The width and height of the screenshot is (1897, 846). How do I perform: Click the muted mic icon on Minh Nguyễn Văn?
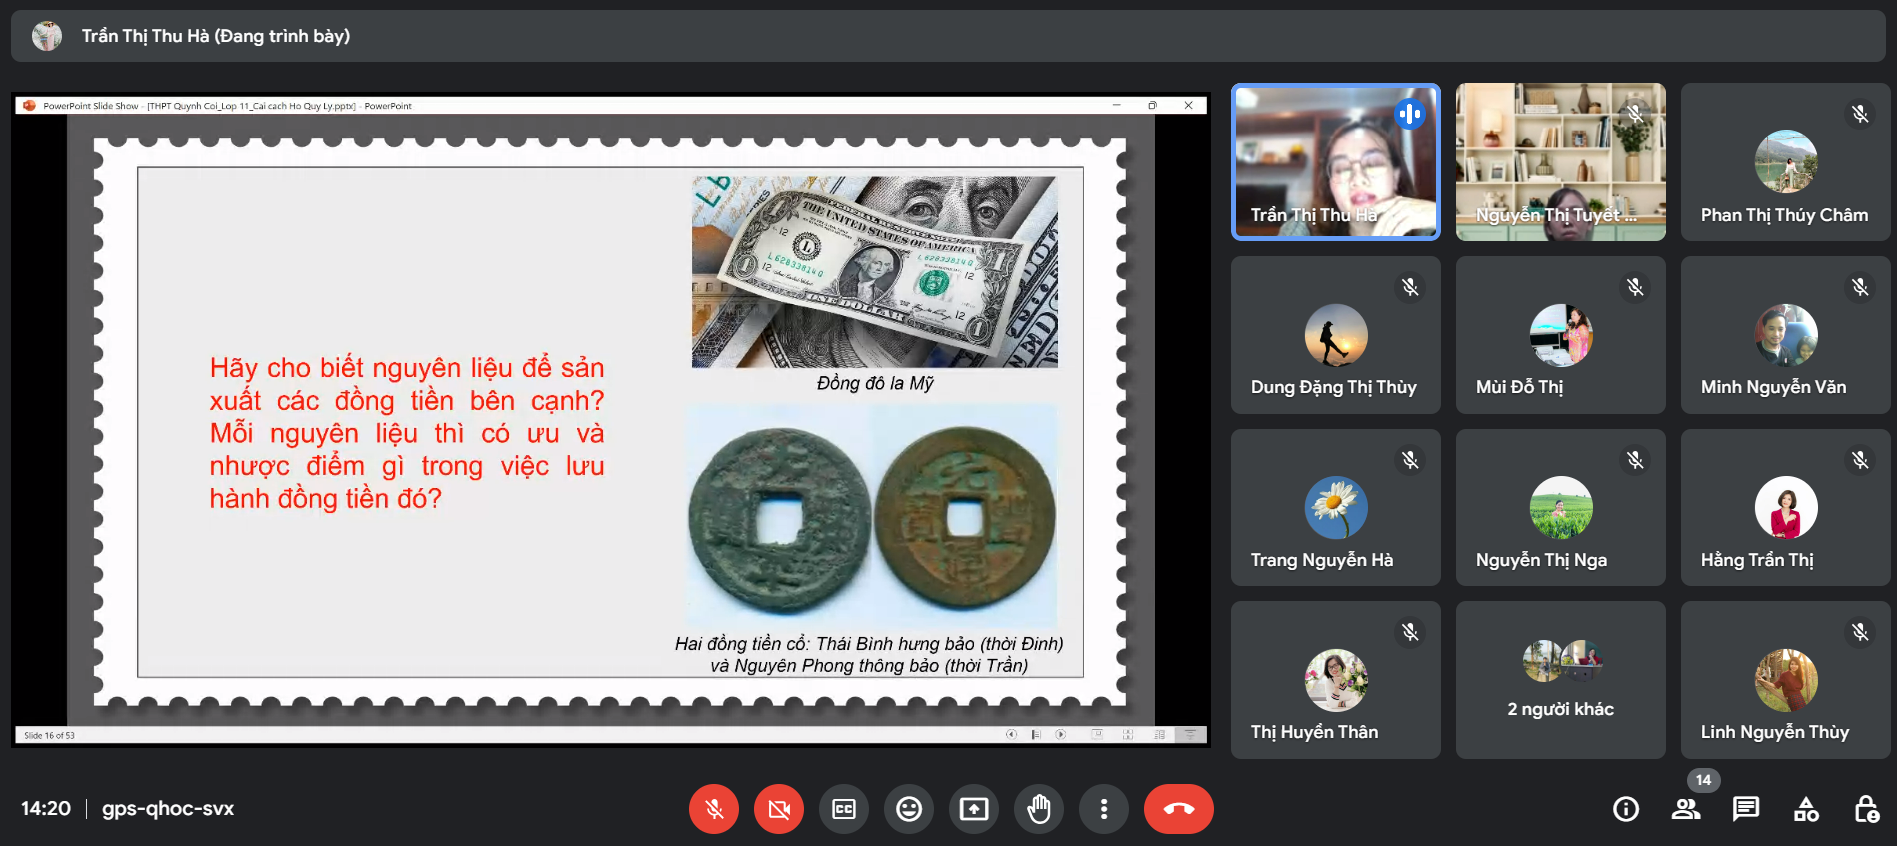click(1860, 287)
